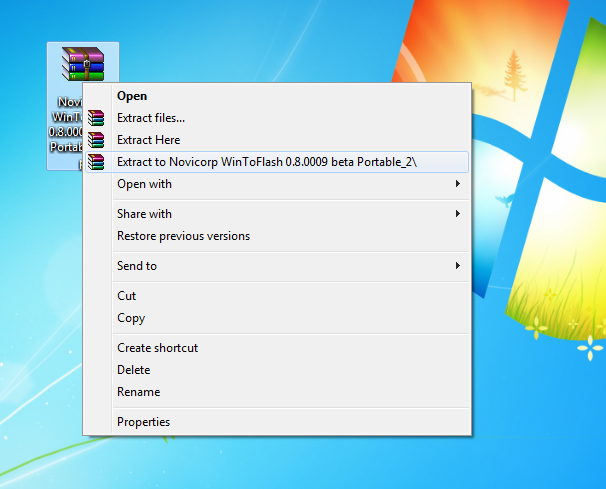Expand the Open with submenu arrow
The image size is (606, 489).
click(x=458, y=184)
